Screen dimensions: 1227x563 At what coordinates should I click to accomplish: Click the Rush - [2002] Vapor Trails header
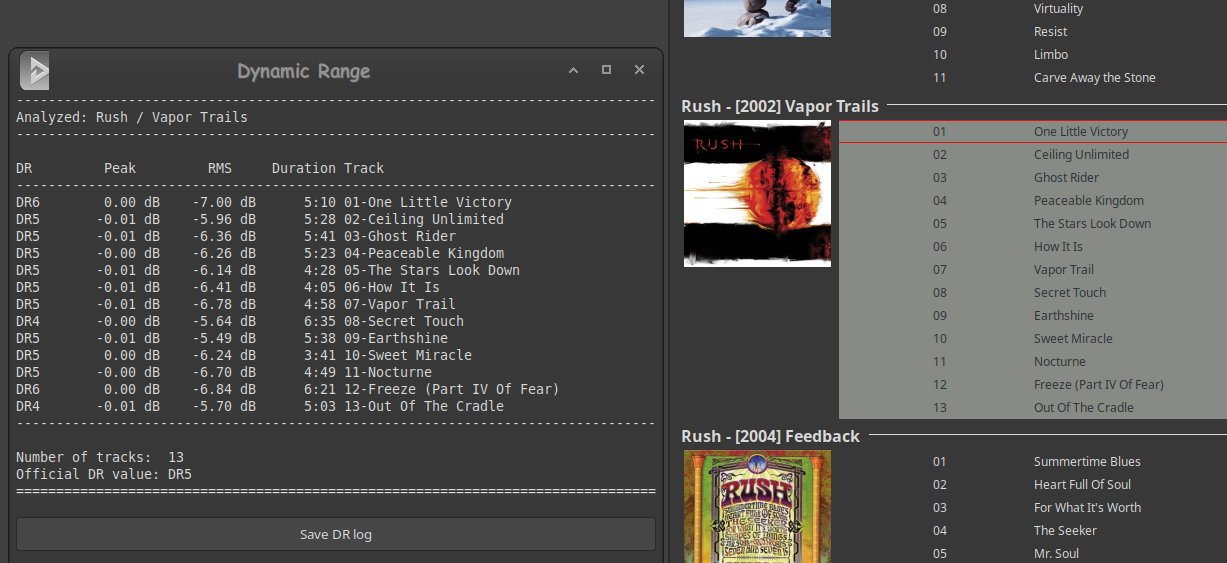pos(780,105)
